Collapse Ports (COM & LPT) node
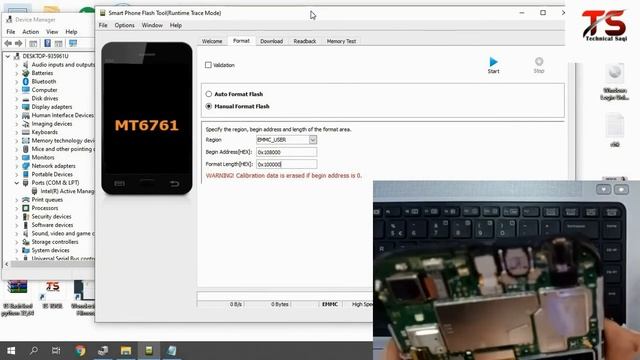 (x=17, y=183)
